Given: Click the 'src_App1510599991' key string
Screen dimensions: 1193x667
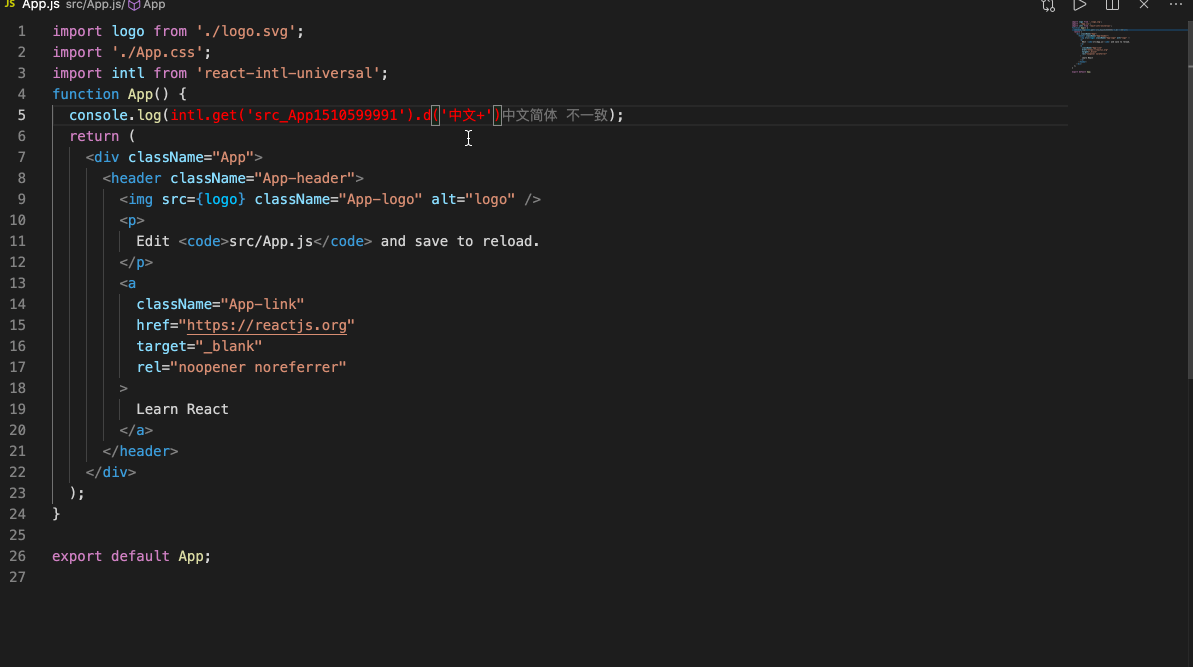Looking at the screenshot, I should pos(329,115).
